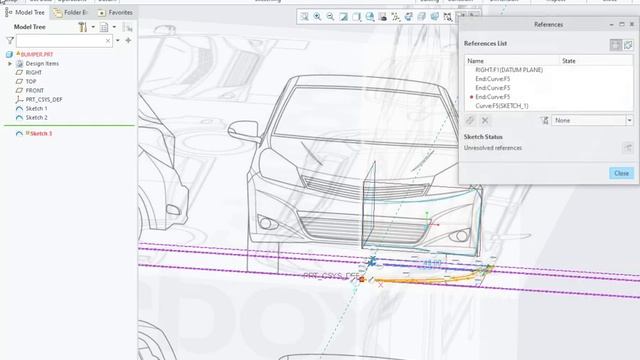Screen dimensions: 640x360
Task: Click the second icon right of References List
Action: (628, 44)
